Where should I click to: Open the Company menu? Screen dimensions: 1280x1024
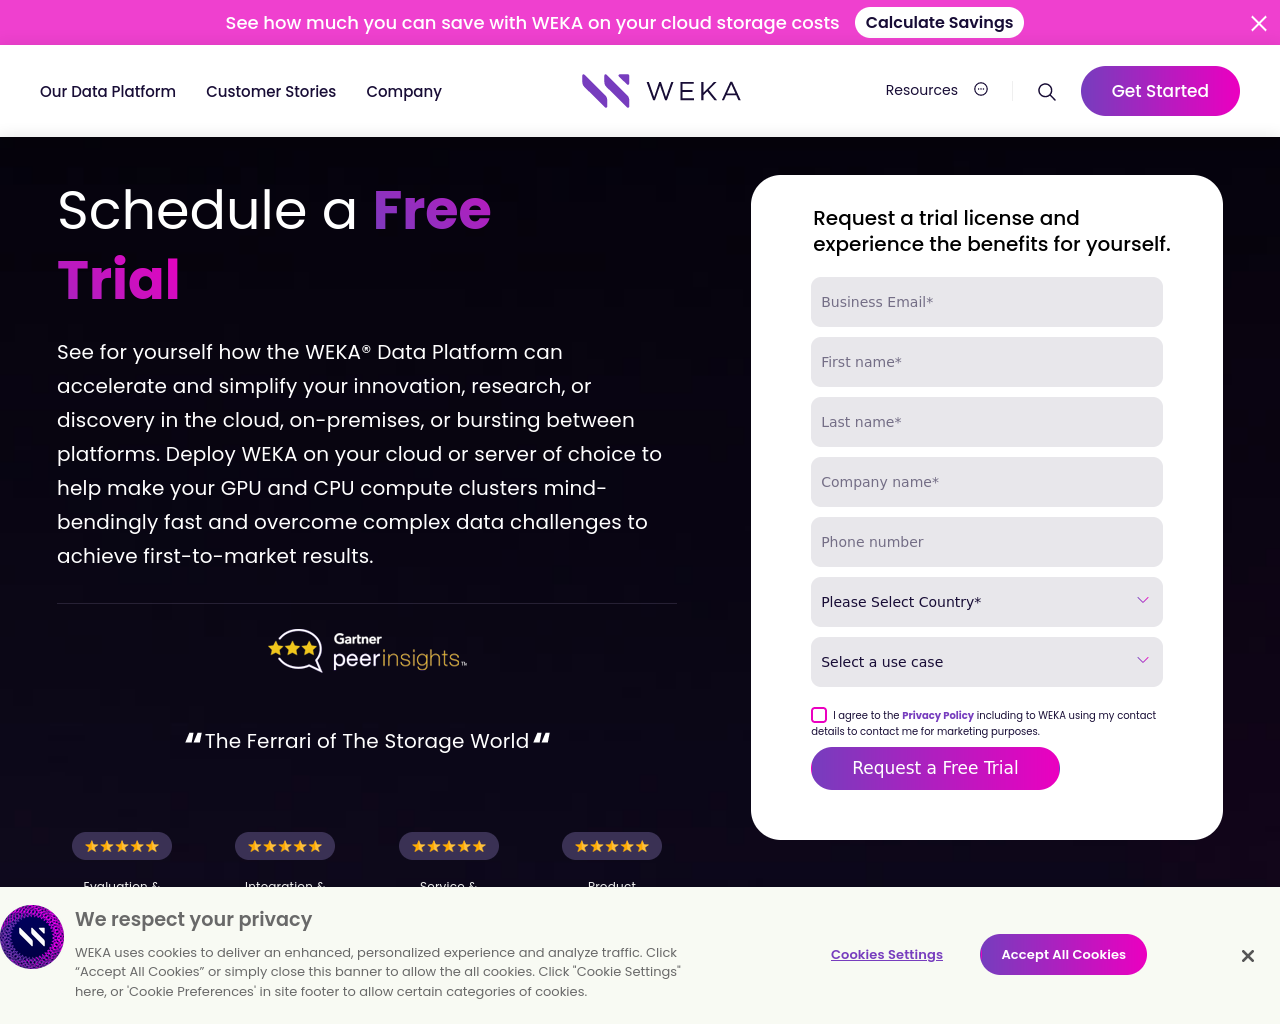point(404,91)
